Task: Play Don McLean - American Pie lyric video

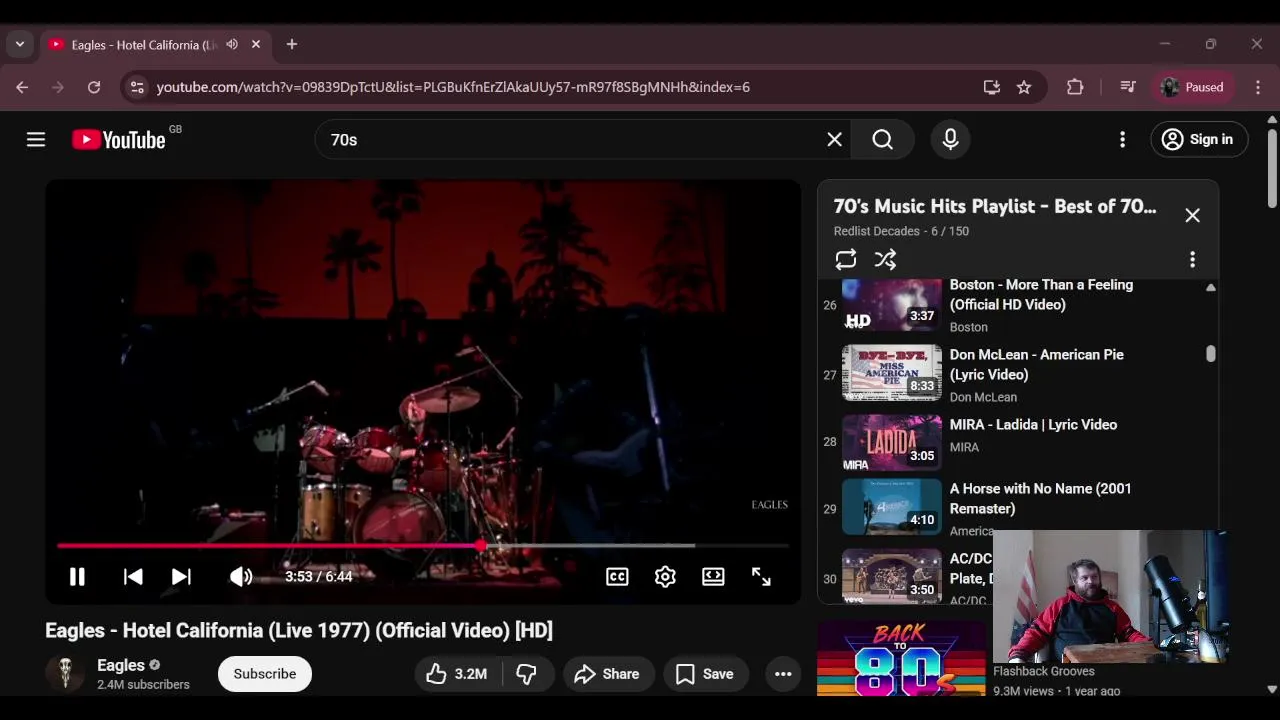Action: [x=1036, y=364]
